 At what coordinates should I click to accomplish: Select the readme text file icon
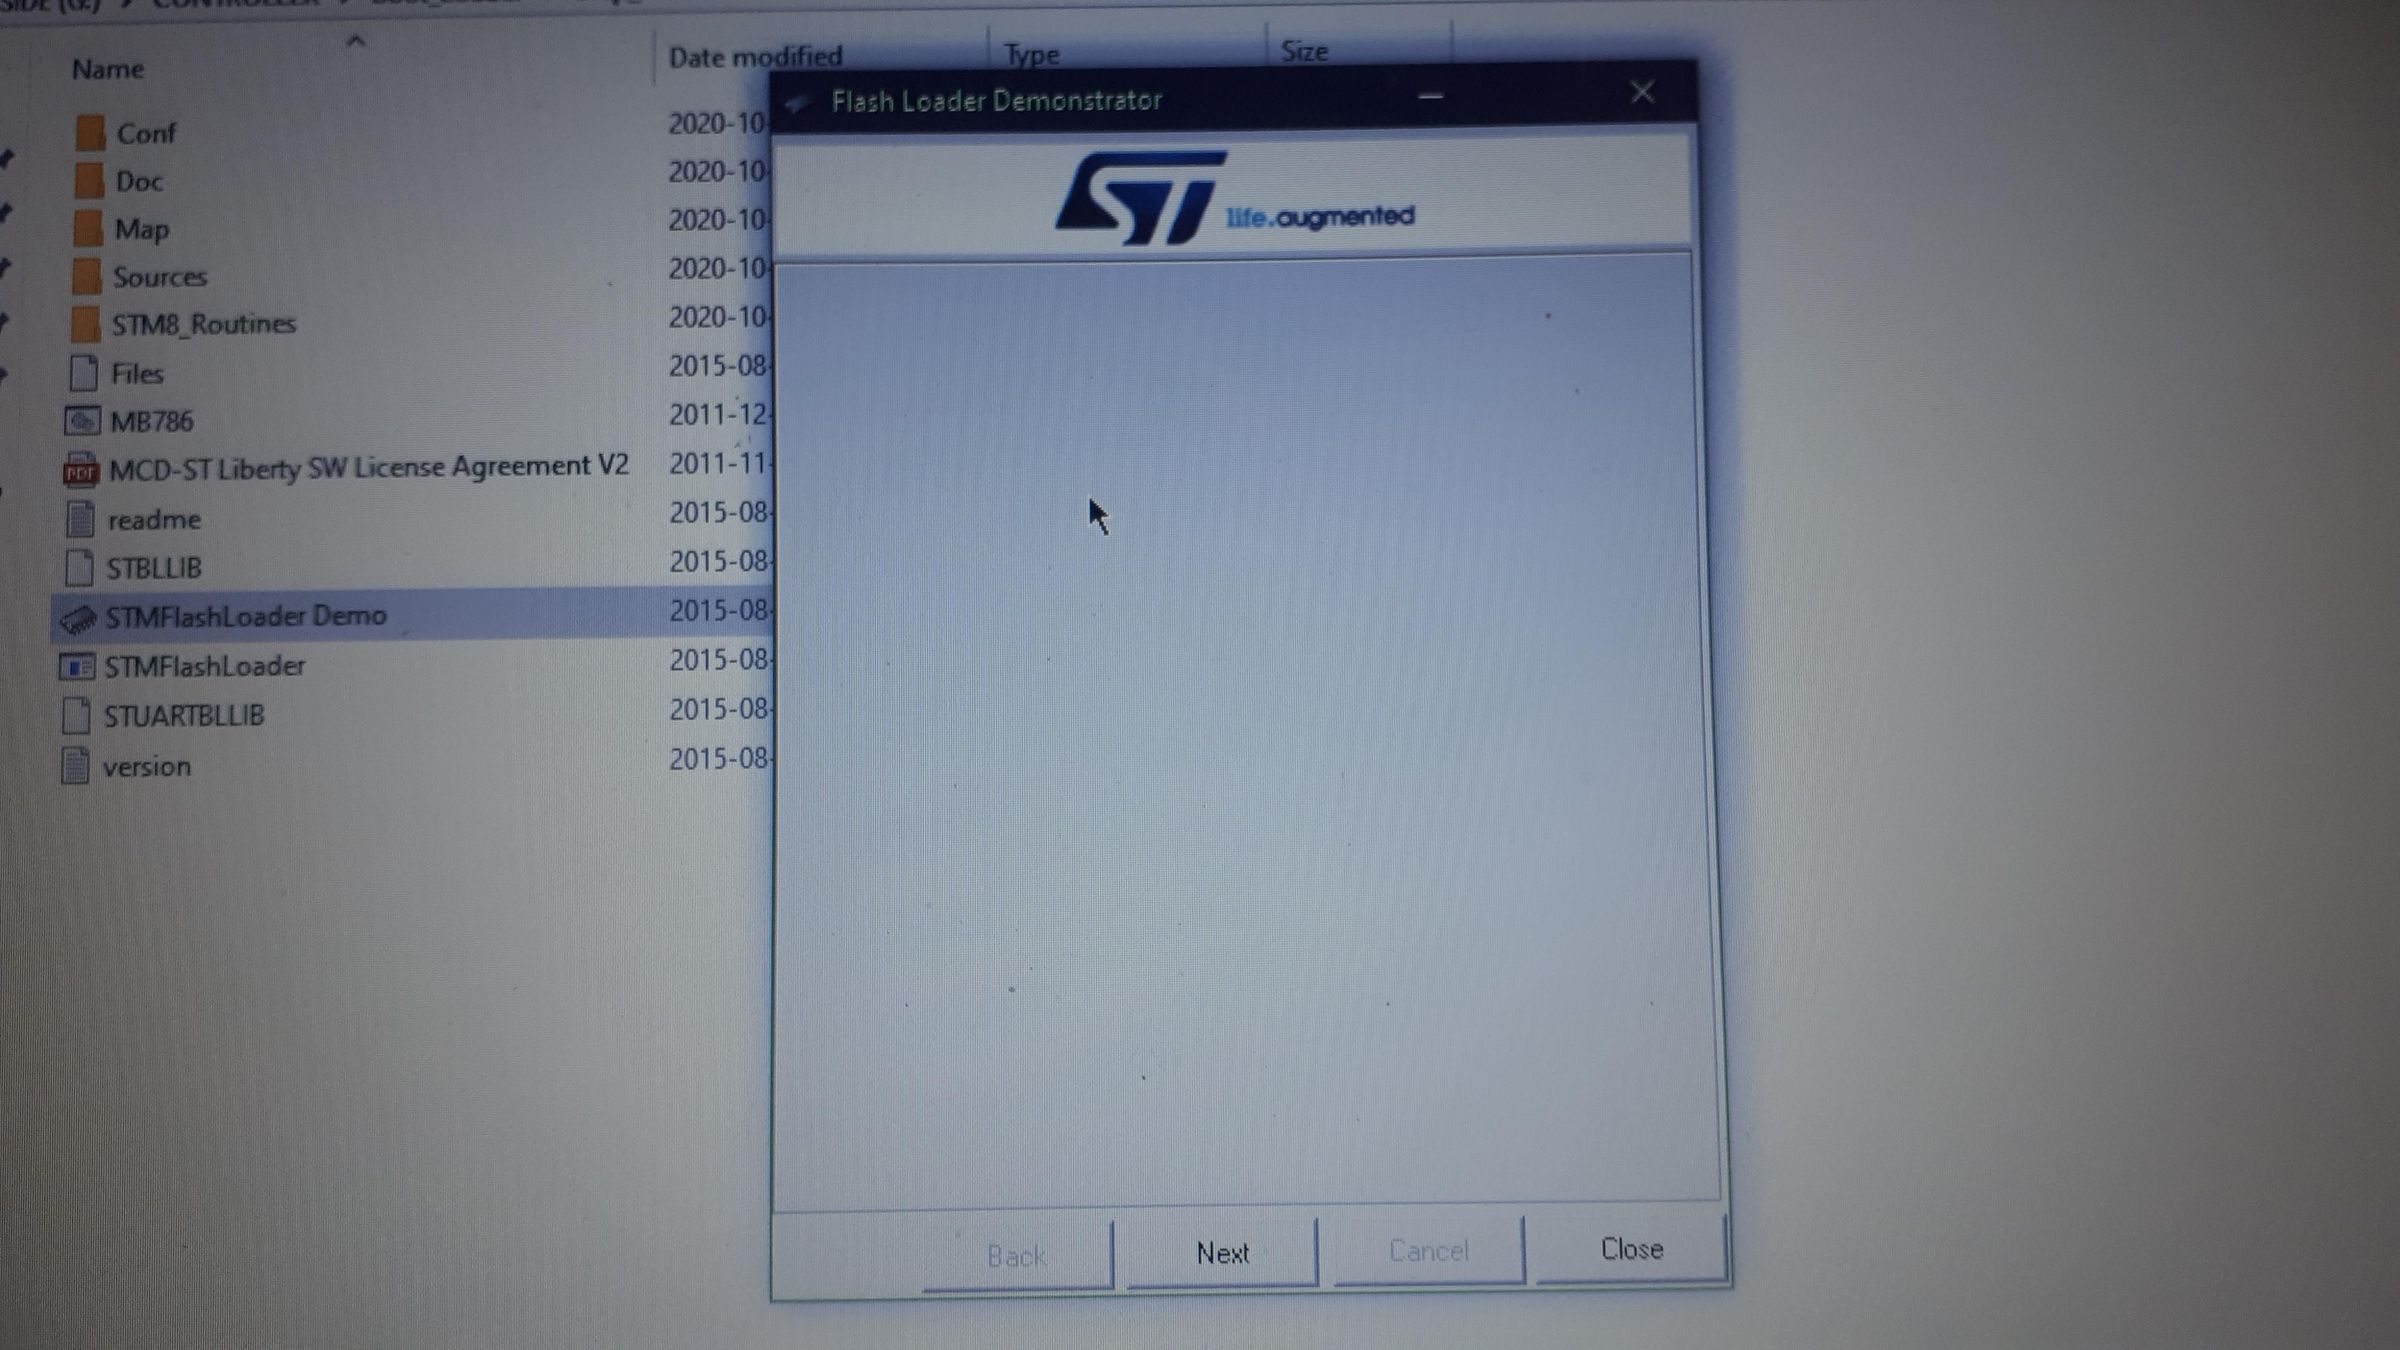79,519
